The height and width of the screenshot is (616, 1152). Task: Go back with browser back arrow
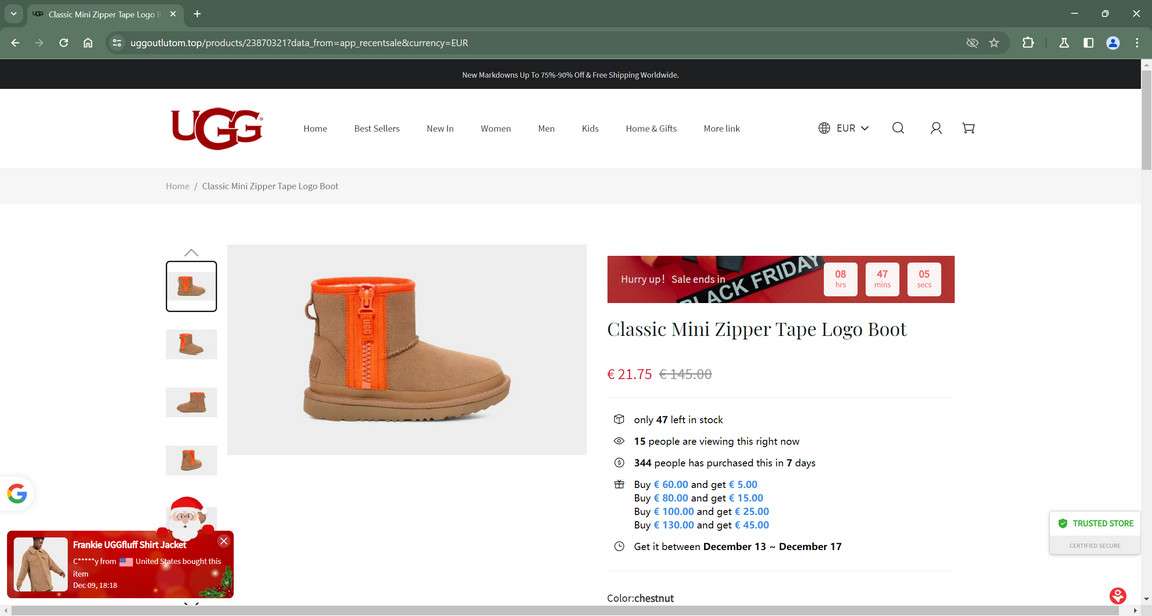[15, 43]
